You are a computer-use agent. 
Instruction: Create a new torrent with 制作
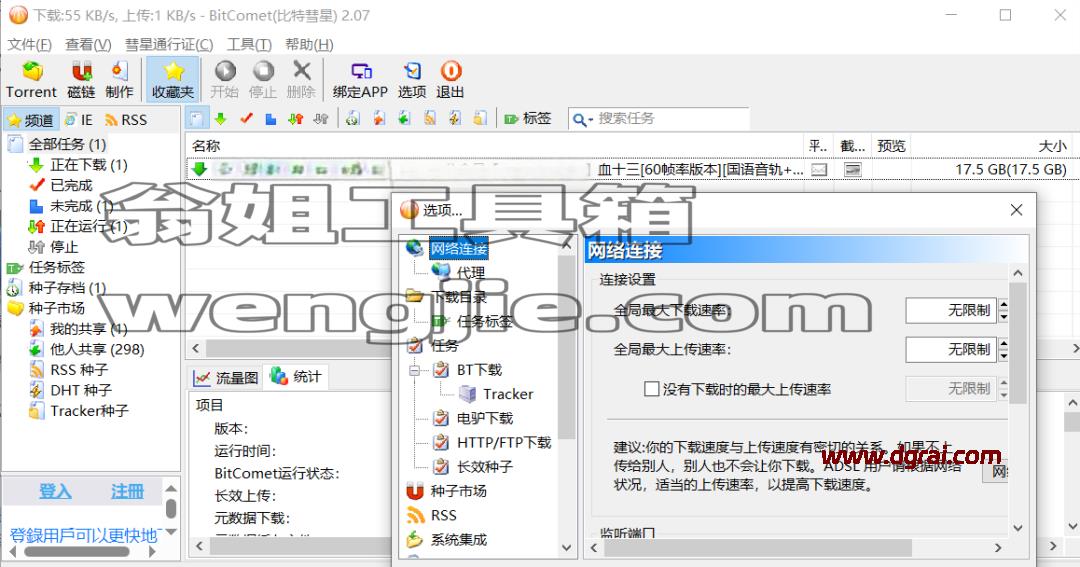119,79
